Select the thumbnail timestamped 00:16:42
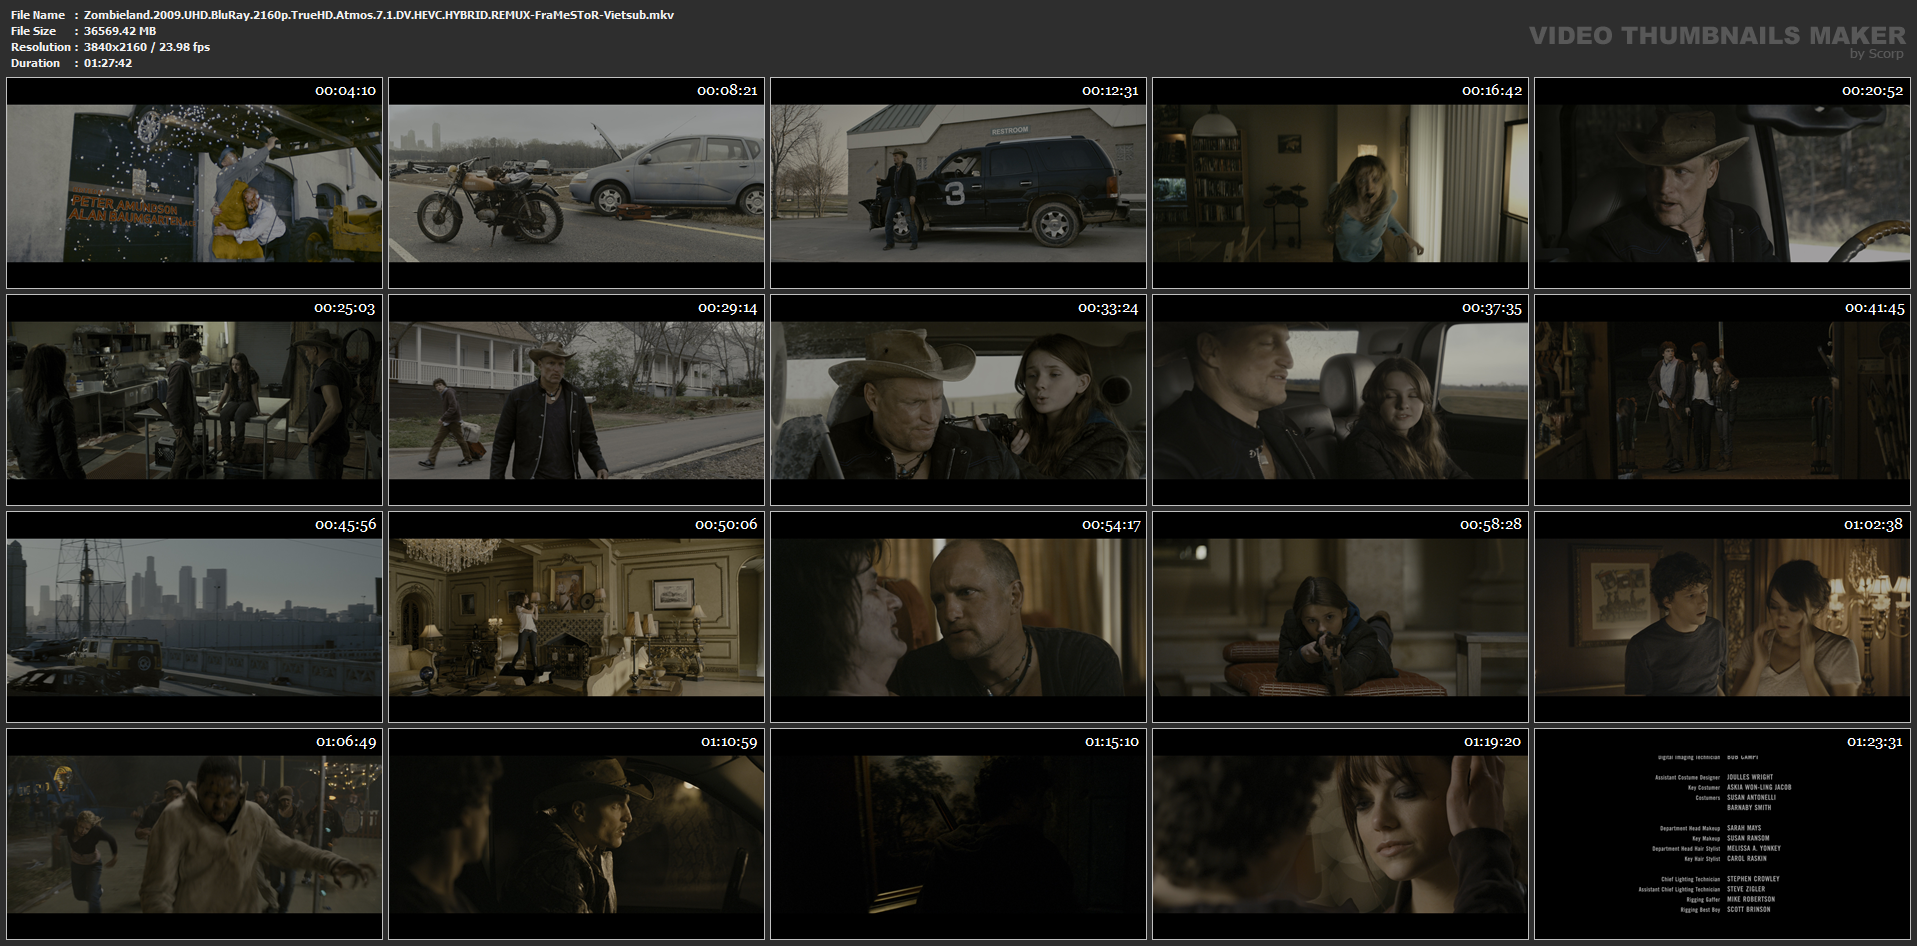 (x=1340, y=183)
